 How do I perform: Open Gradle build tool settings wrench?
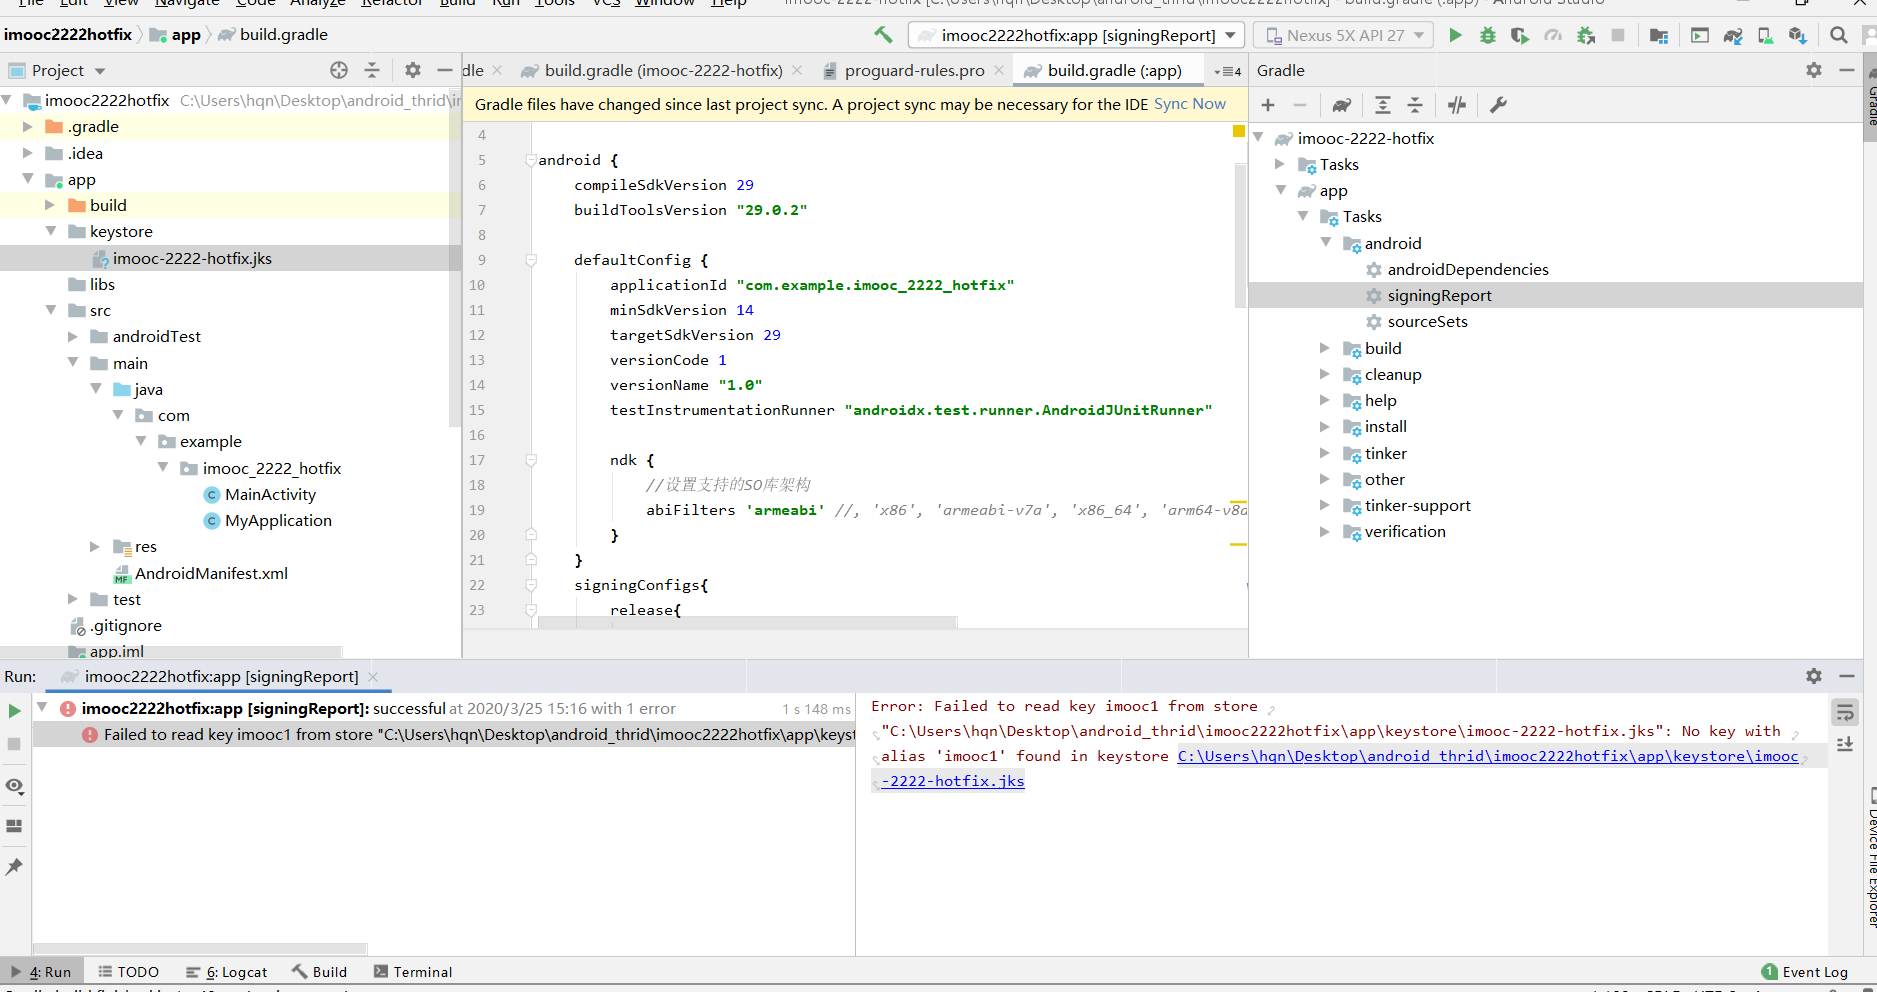point(1498,105)
